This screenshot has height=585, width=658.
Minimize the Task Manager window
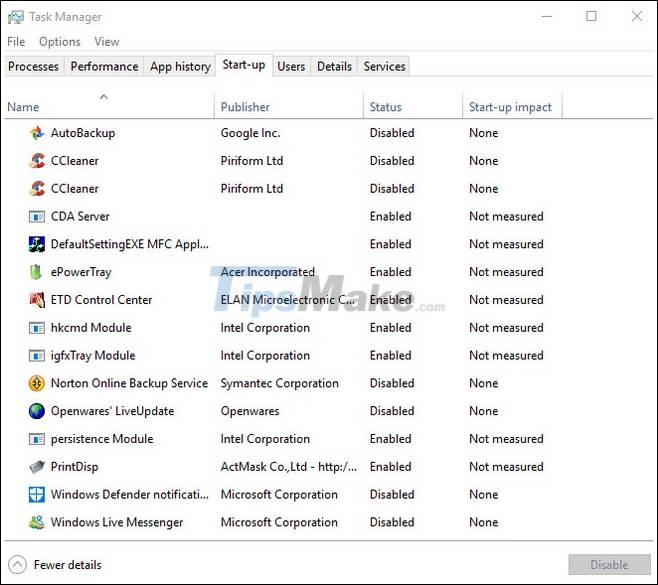coord(547,16)
